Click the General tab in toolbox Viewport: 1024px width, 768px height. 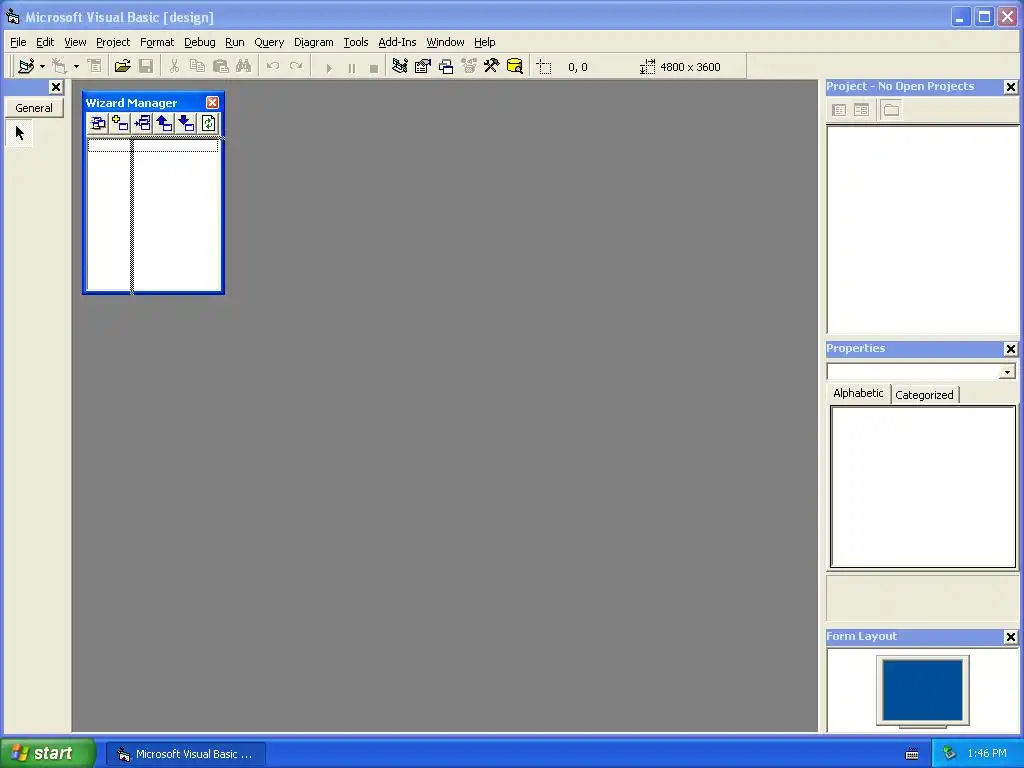point(34,108)
